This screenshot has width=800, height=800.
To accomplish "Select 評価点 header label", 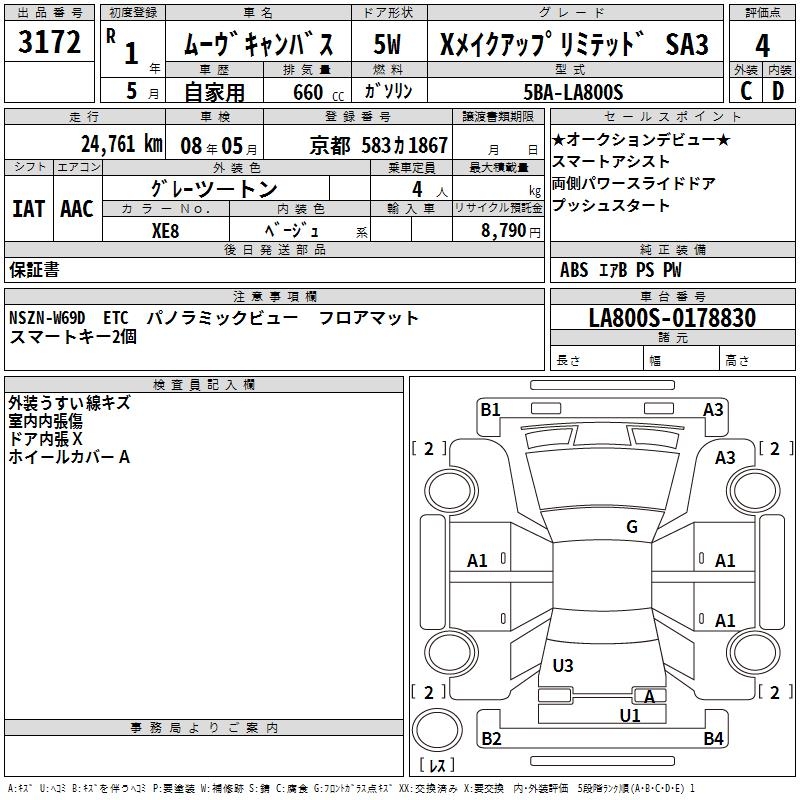I will click(x=762, y=13).
